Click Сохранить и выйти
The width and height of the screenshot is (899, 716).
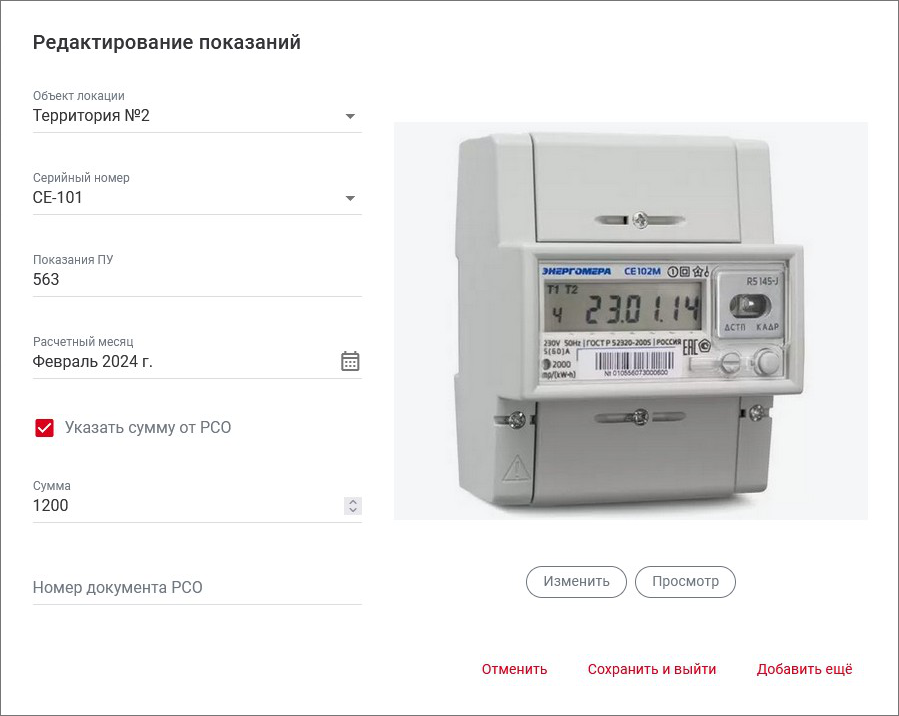point(652,670)
